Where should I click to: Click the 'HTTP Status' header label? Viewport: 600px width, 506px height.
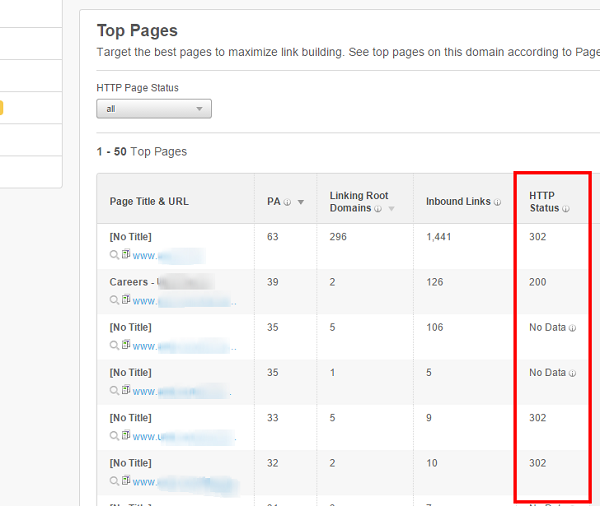point(544,202)
